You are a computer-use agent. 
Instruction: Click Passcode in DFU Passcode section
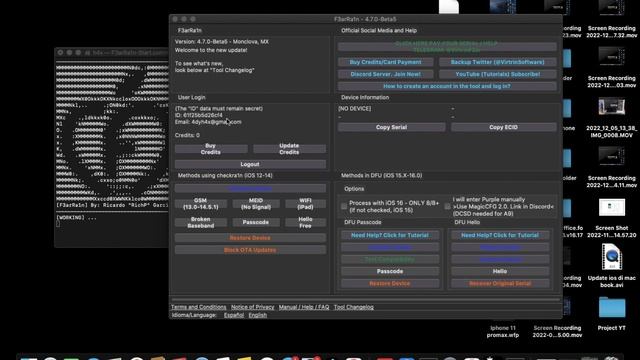pyautogui.click(x=390, y=271)
